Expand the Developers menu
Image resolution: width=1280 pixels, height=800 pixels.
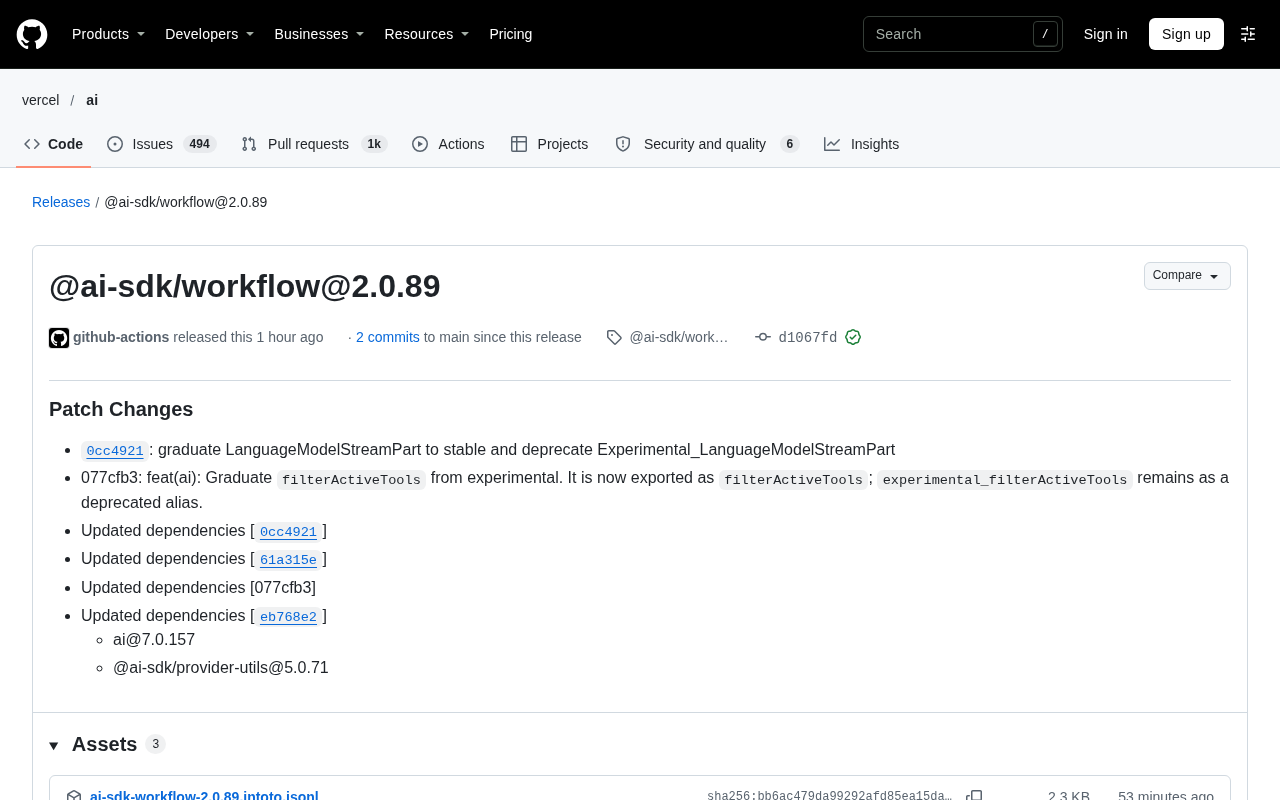click(209, 34)
